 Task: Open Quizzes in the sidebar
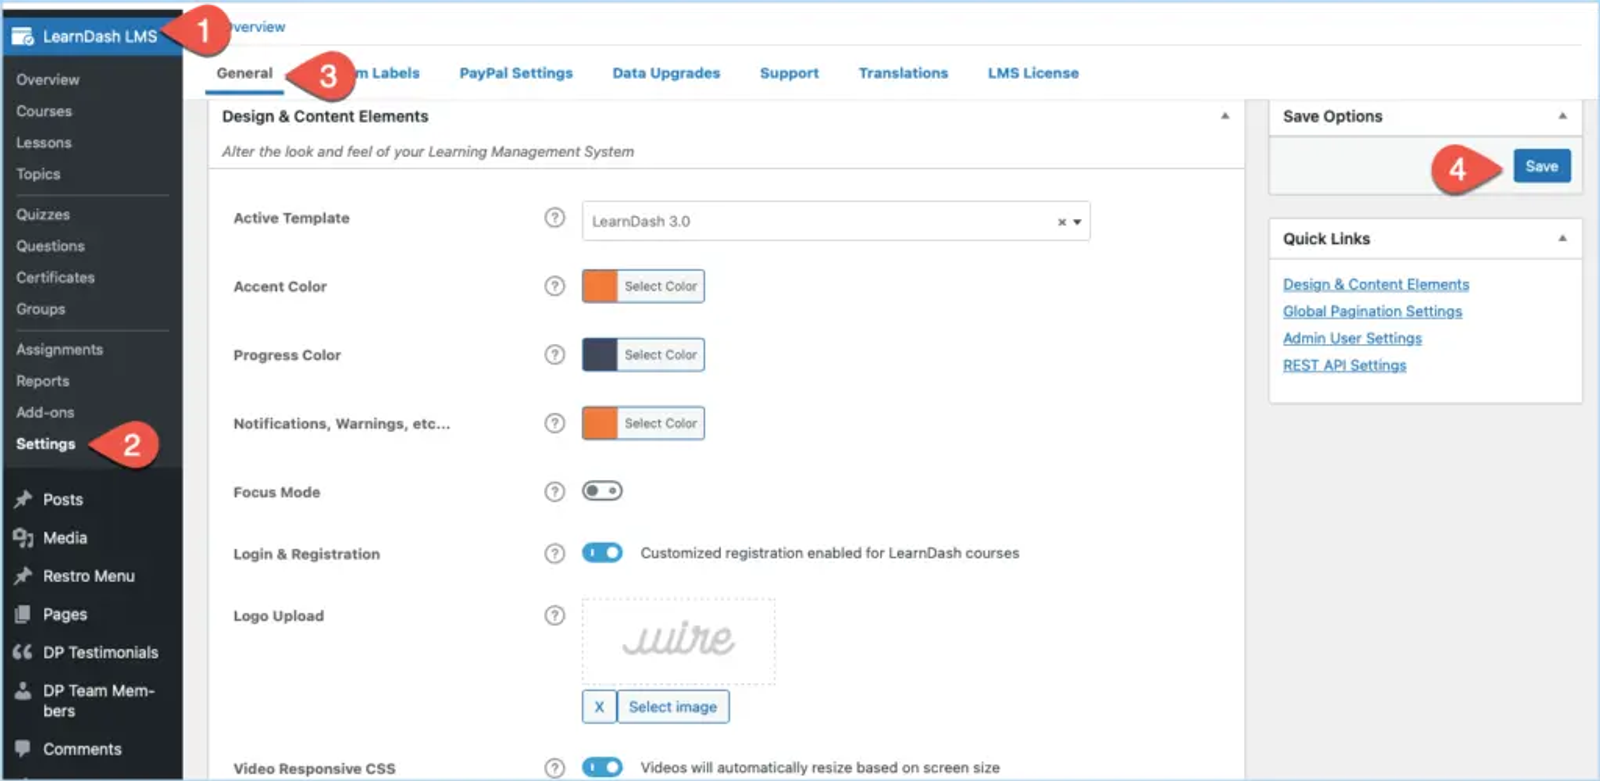43,215
